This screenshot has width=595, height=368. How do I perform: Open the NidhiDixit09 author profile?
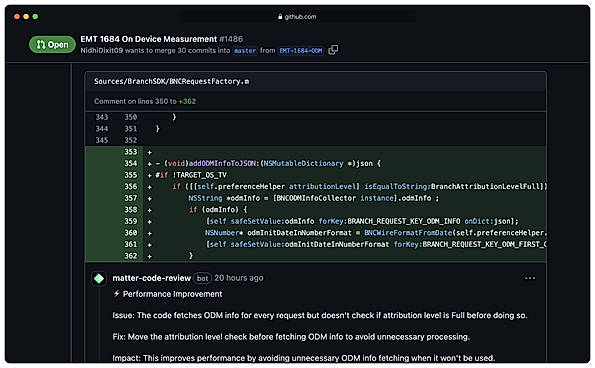(x=102, y=50)
